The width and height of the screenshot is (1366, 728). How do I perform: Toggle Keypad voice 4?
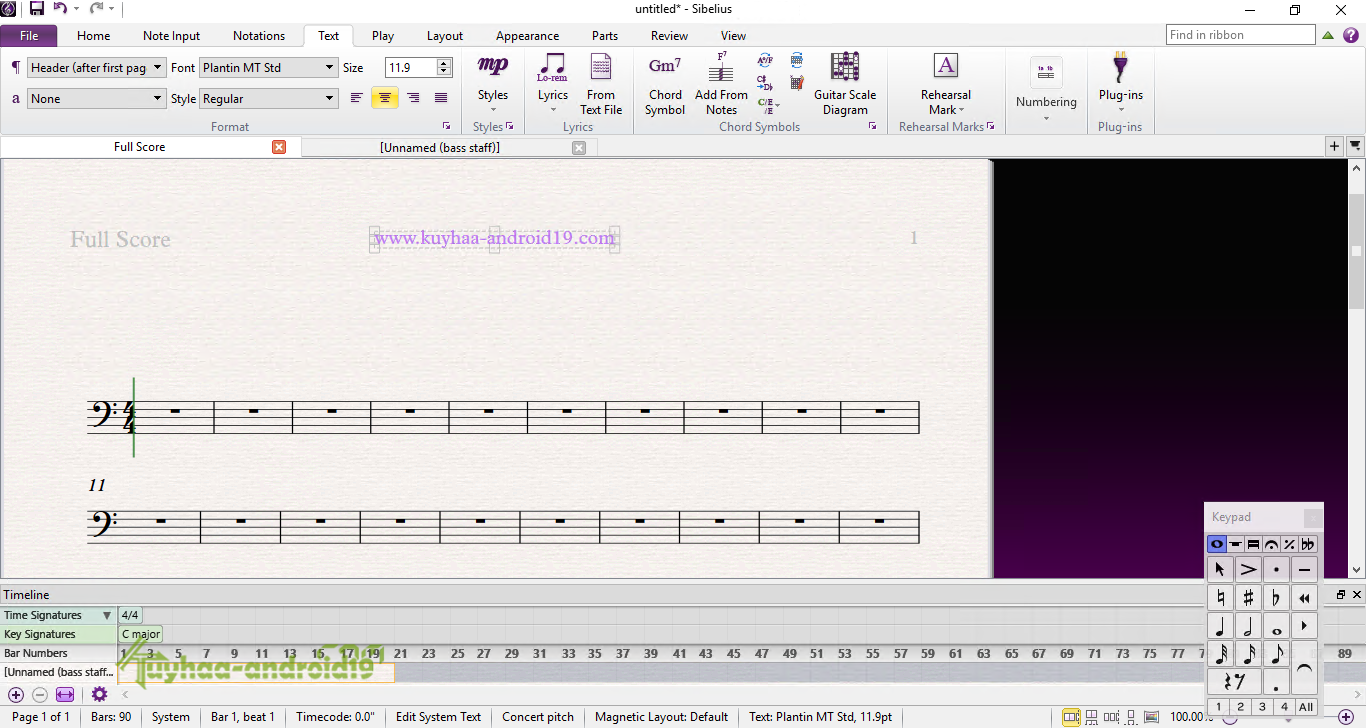click(1284, 707)
